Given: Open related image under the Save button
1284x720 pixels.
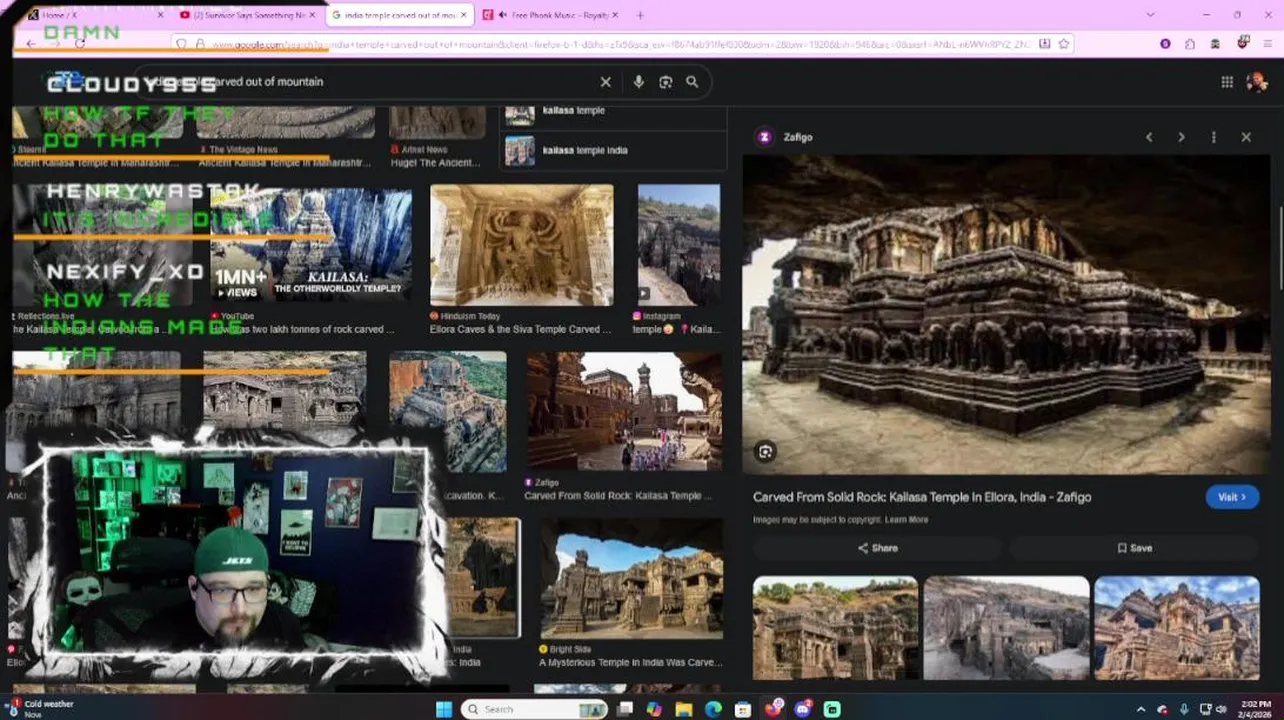Looking at the screenshot, I should click(1177, 628).
